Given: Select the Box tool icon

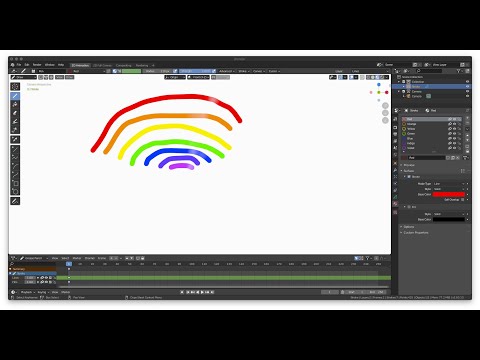Looking at the screenshot, I should [15, 183].
